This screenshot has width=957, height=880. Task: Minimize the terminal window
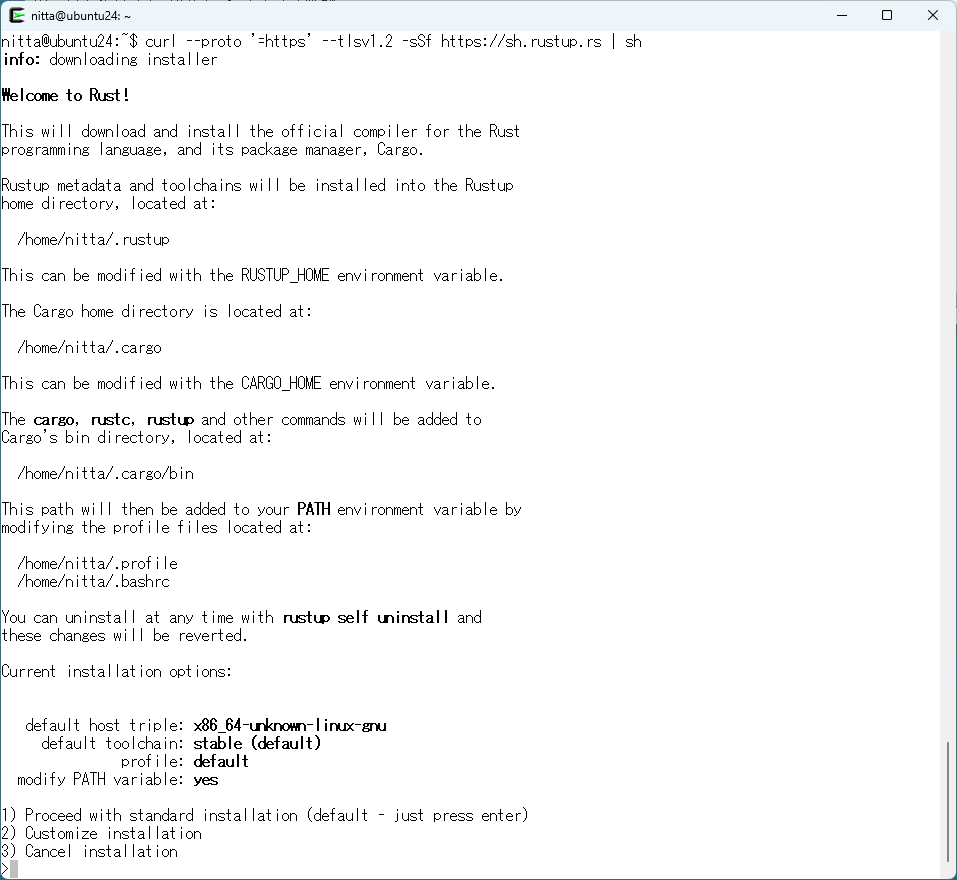coord(841,15)
